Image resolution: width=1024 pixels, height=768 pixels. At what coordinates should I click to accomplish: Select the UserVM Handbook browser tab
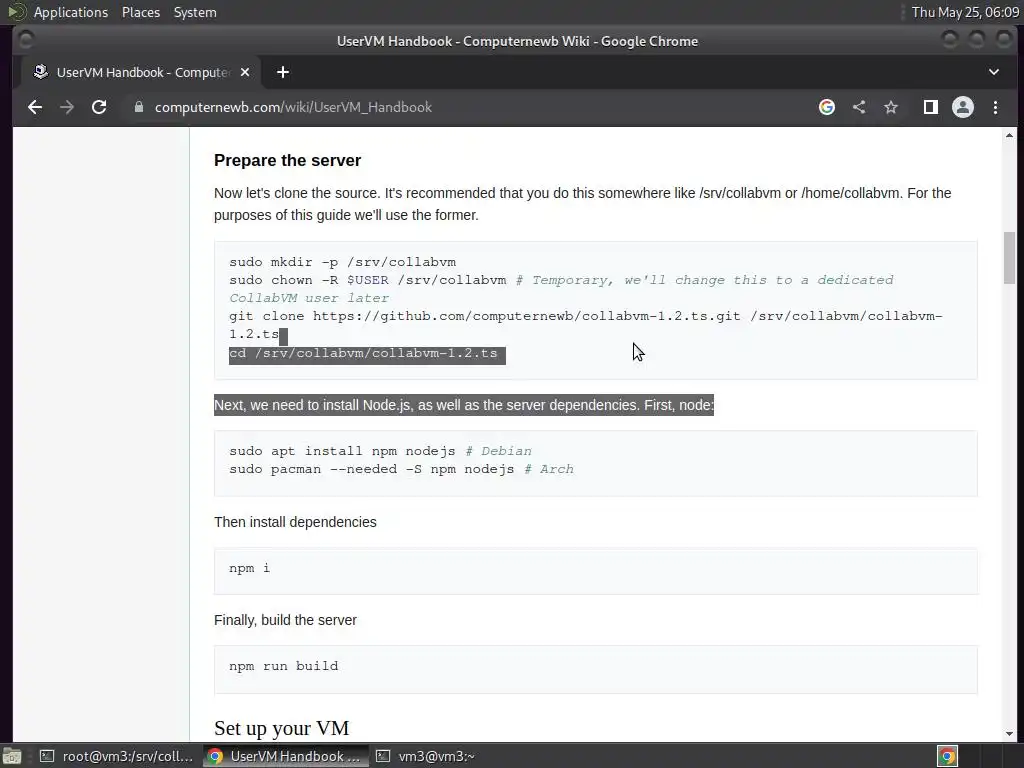pyautogui.click(x=140, y=72)
